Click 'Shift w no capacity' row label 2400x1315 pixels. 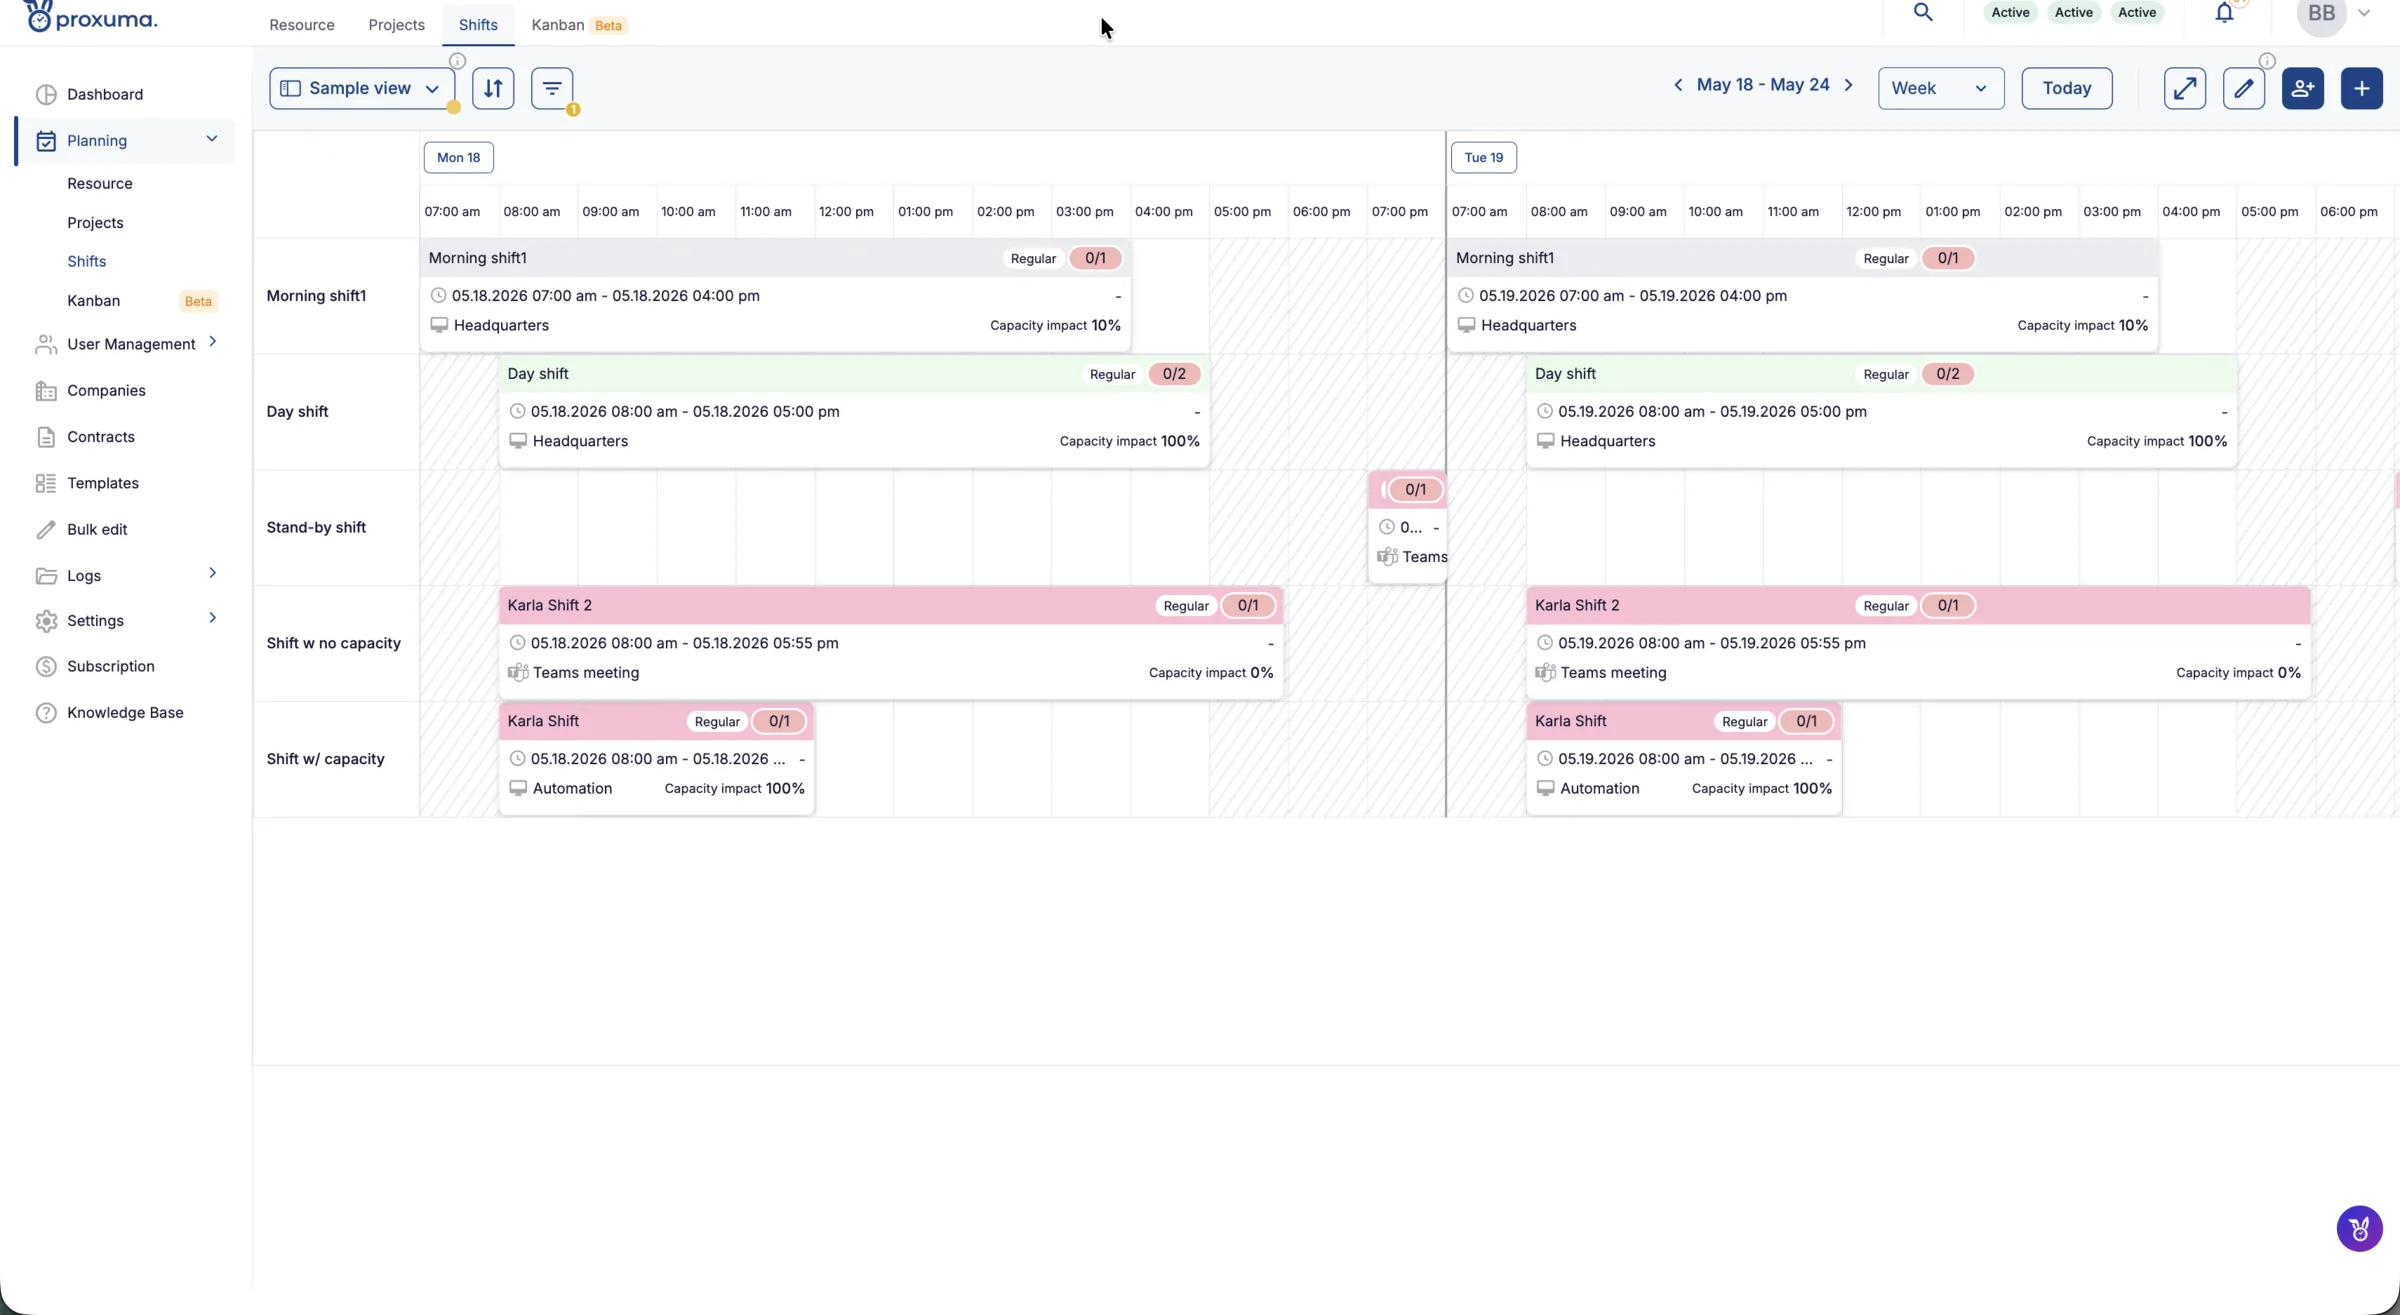(333, 643)
